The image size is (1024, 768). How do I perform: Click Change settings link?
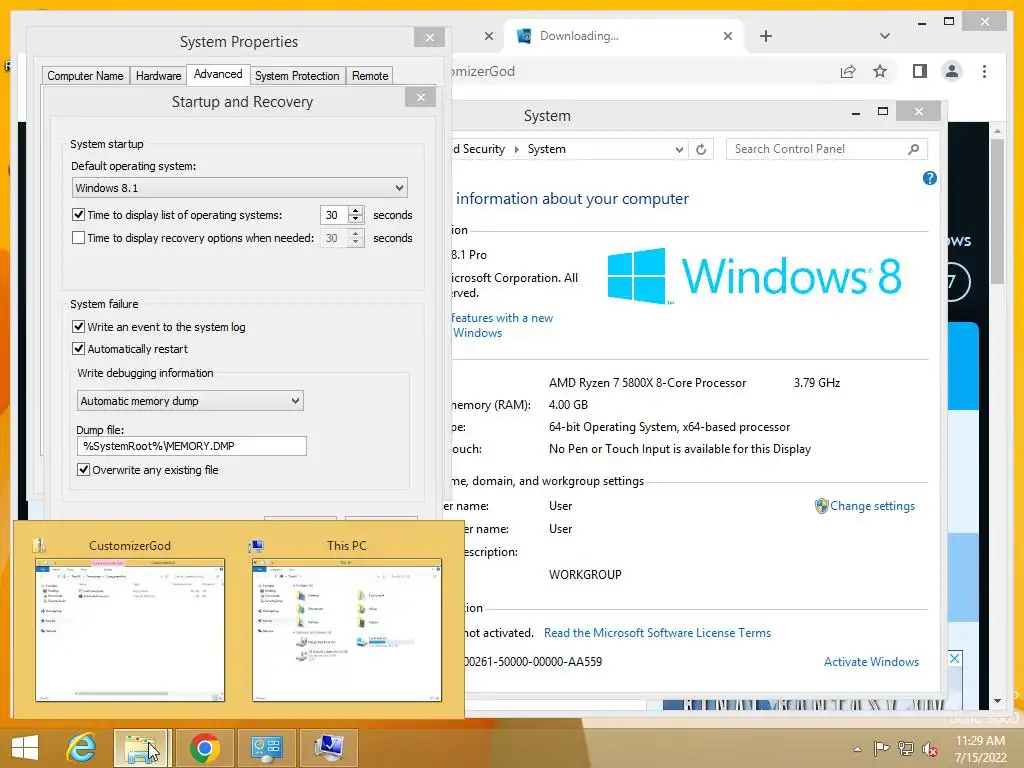pyautogui.click(x=872, y=506)
